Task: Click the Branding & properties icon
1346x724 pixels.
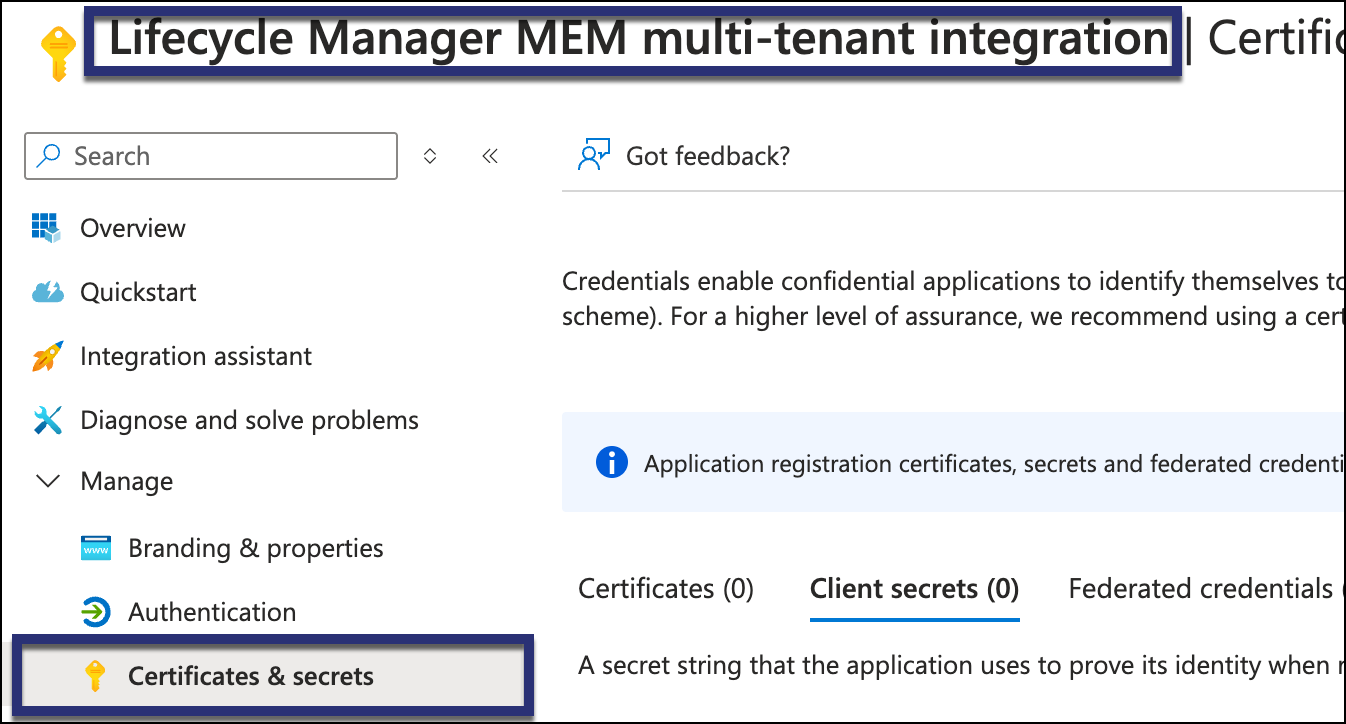Action: 95,548
